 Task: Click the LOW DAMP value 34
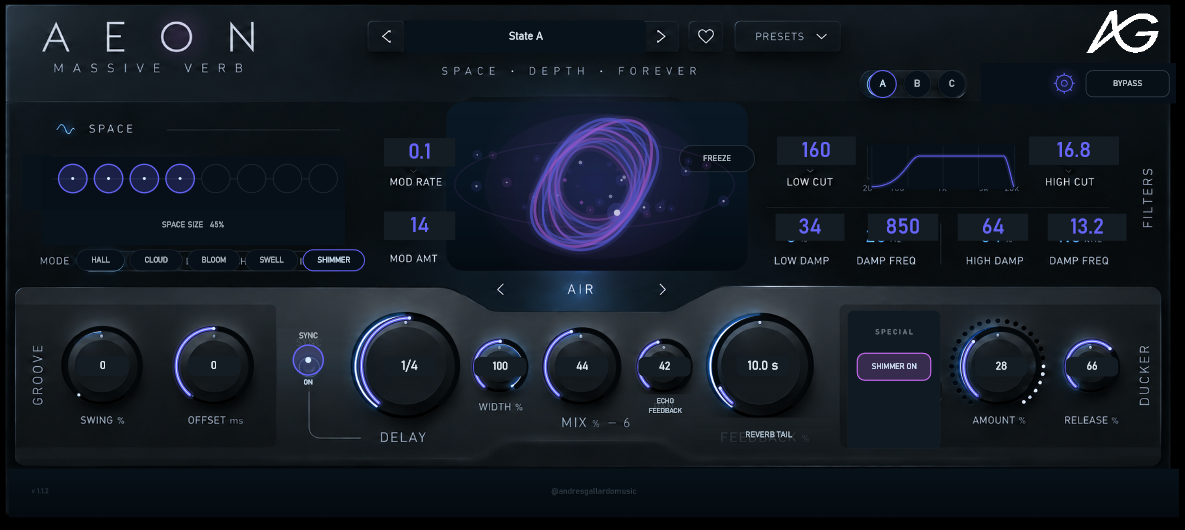tap(809, 227)
